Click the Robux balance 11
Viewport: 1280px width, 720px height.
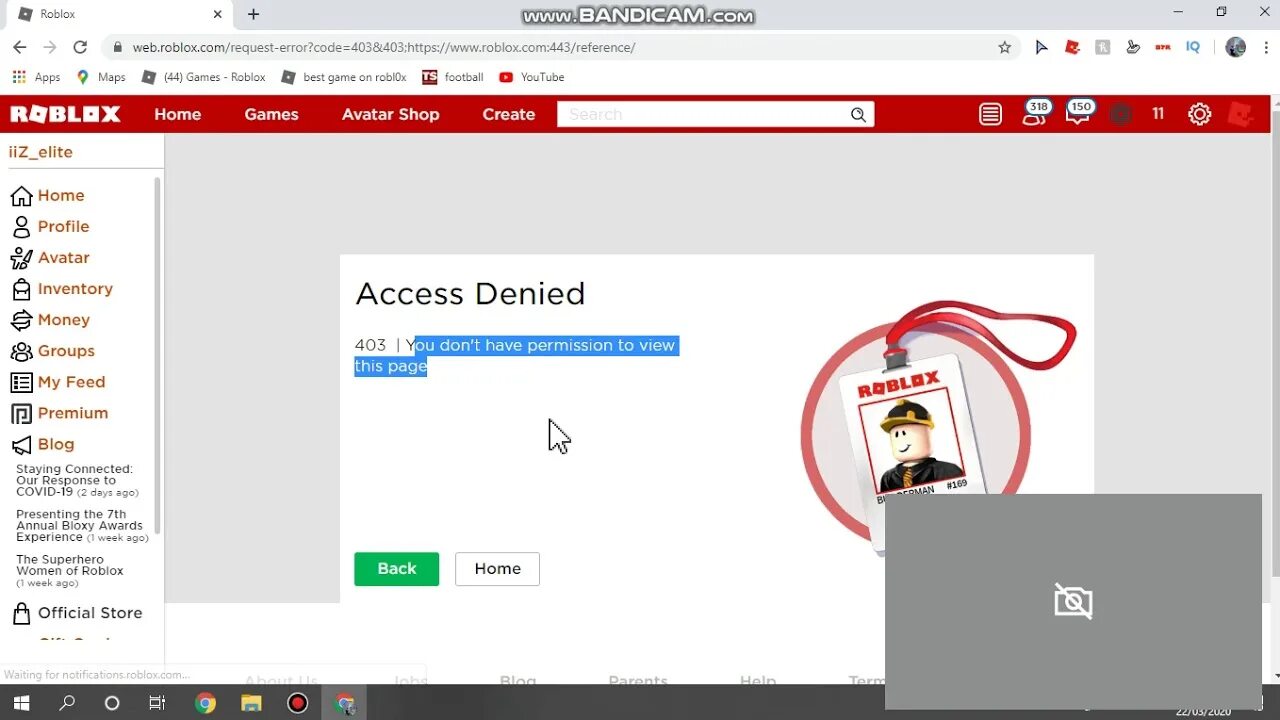point(1158,114)
